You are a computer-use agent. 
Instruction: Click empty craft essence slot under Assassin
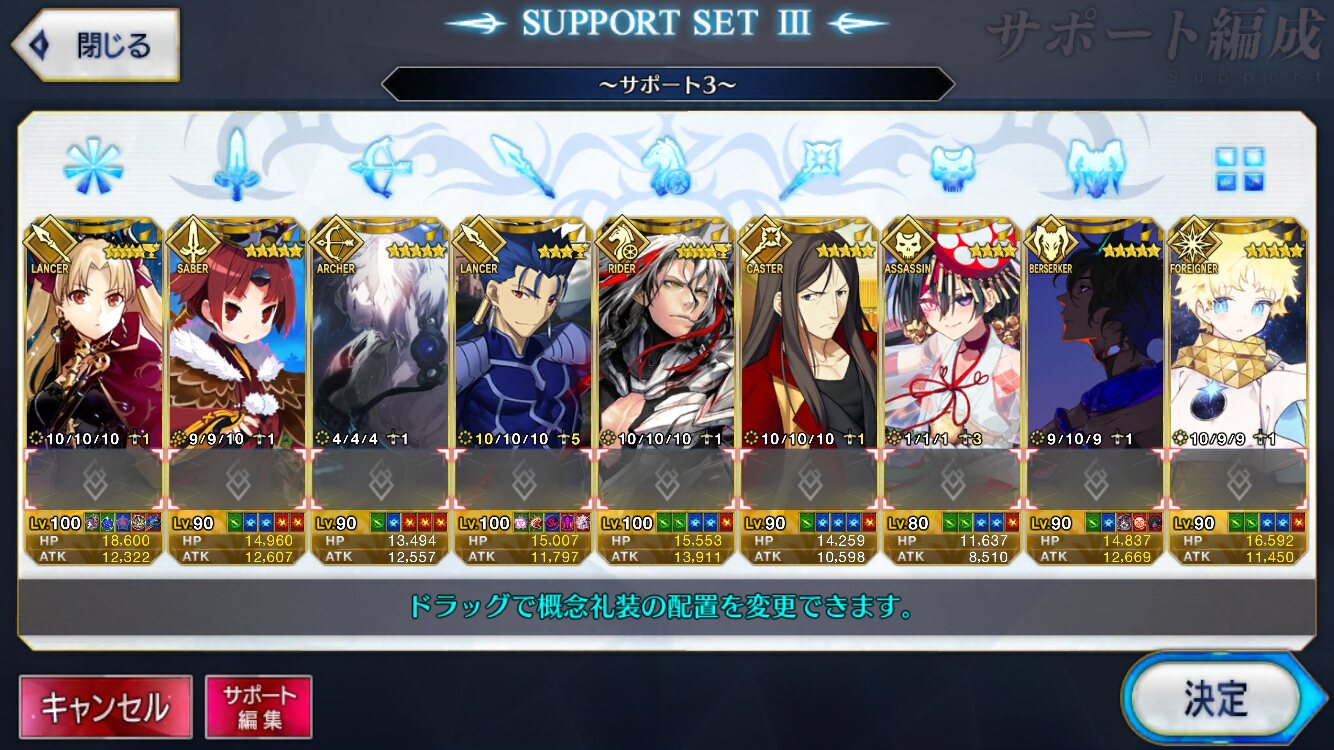click(x=953, y=480)
